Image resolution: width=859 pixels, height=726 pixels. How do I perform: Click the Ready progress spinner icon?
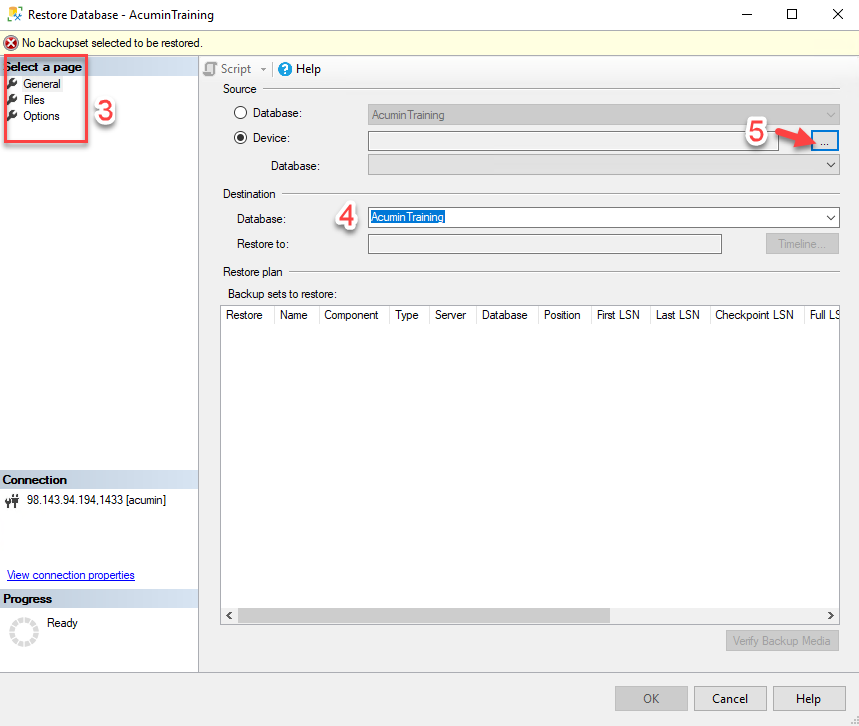pyautogui.click(x=24, y=632)
